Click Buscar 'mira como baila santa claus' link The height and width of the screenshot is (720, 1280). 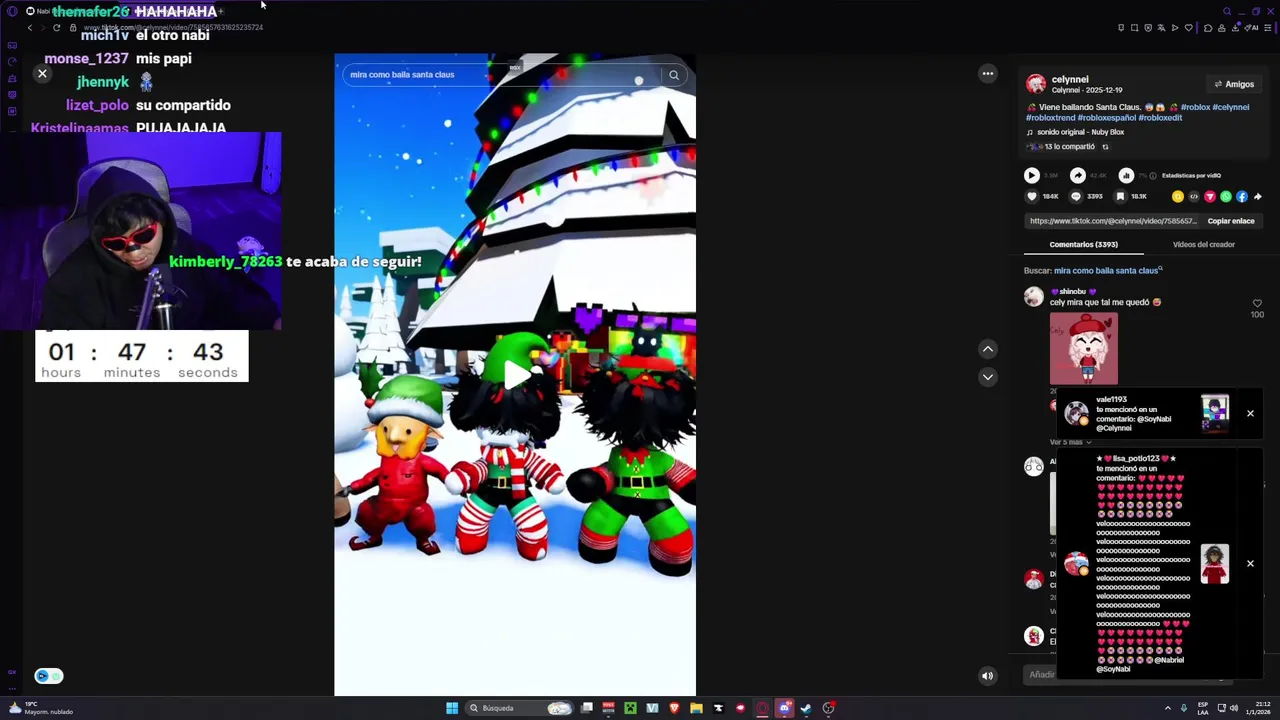(1108, 271)
